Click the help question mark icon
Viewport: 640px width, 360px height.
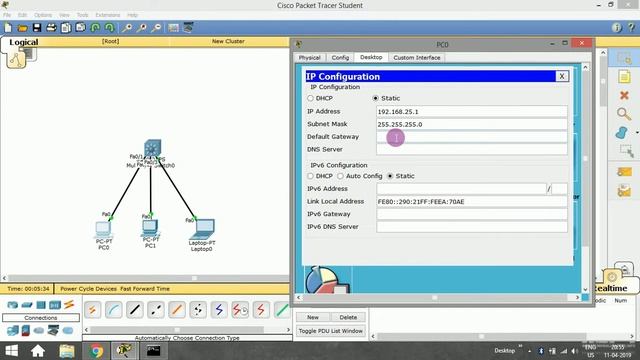631,28
